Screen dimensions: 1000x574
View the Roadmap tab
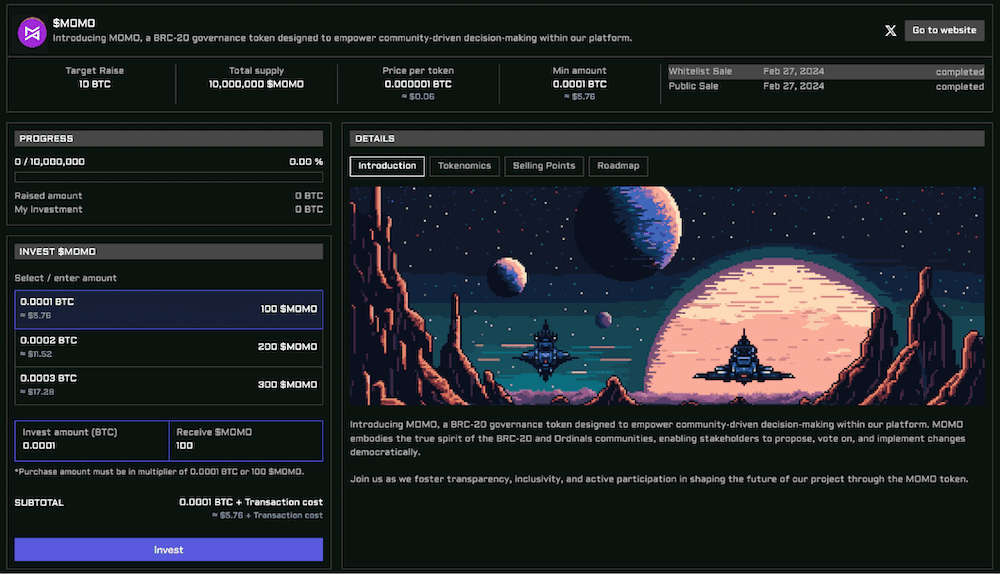pyautogui.click(x=618, y=166)
